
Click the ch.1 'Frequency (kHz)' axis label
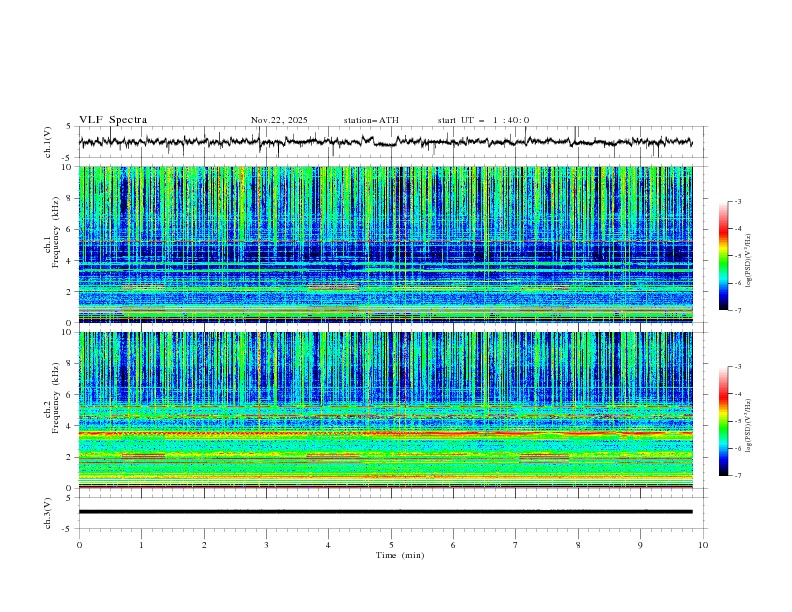click(x=57, y=232)
